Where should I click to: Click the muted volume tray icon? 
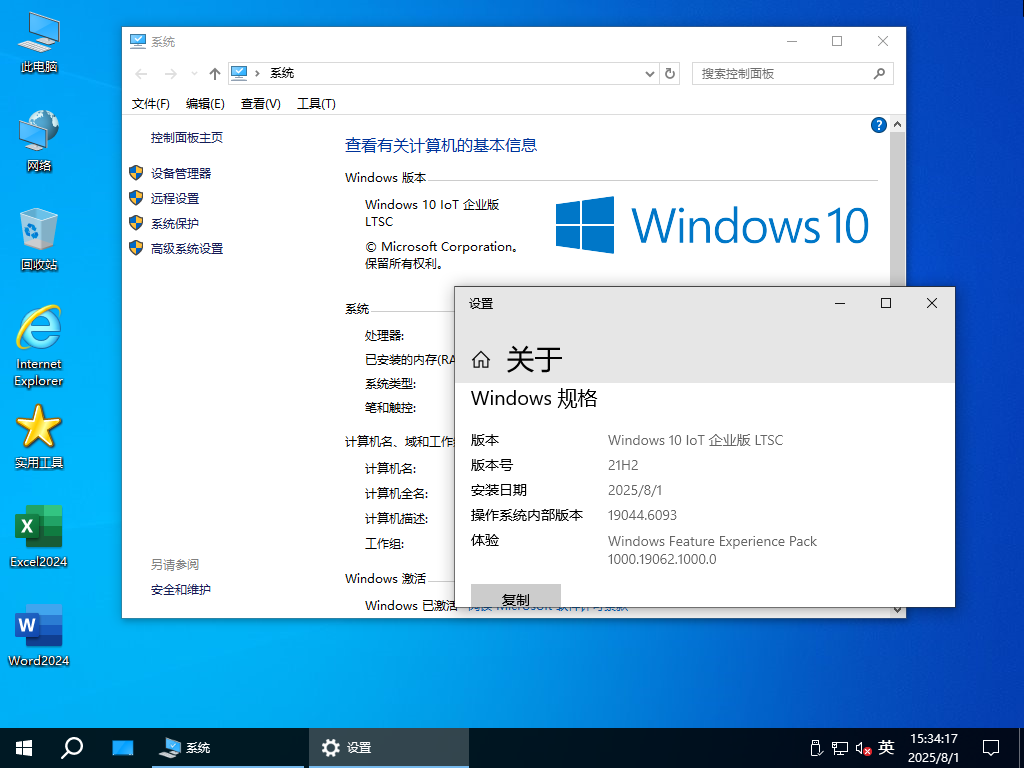tap(863, 748)
